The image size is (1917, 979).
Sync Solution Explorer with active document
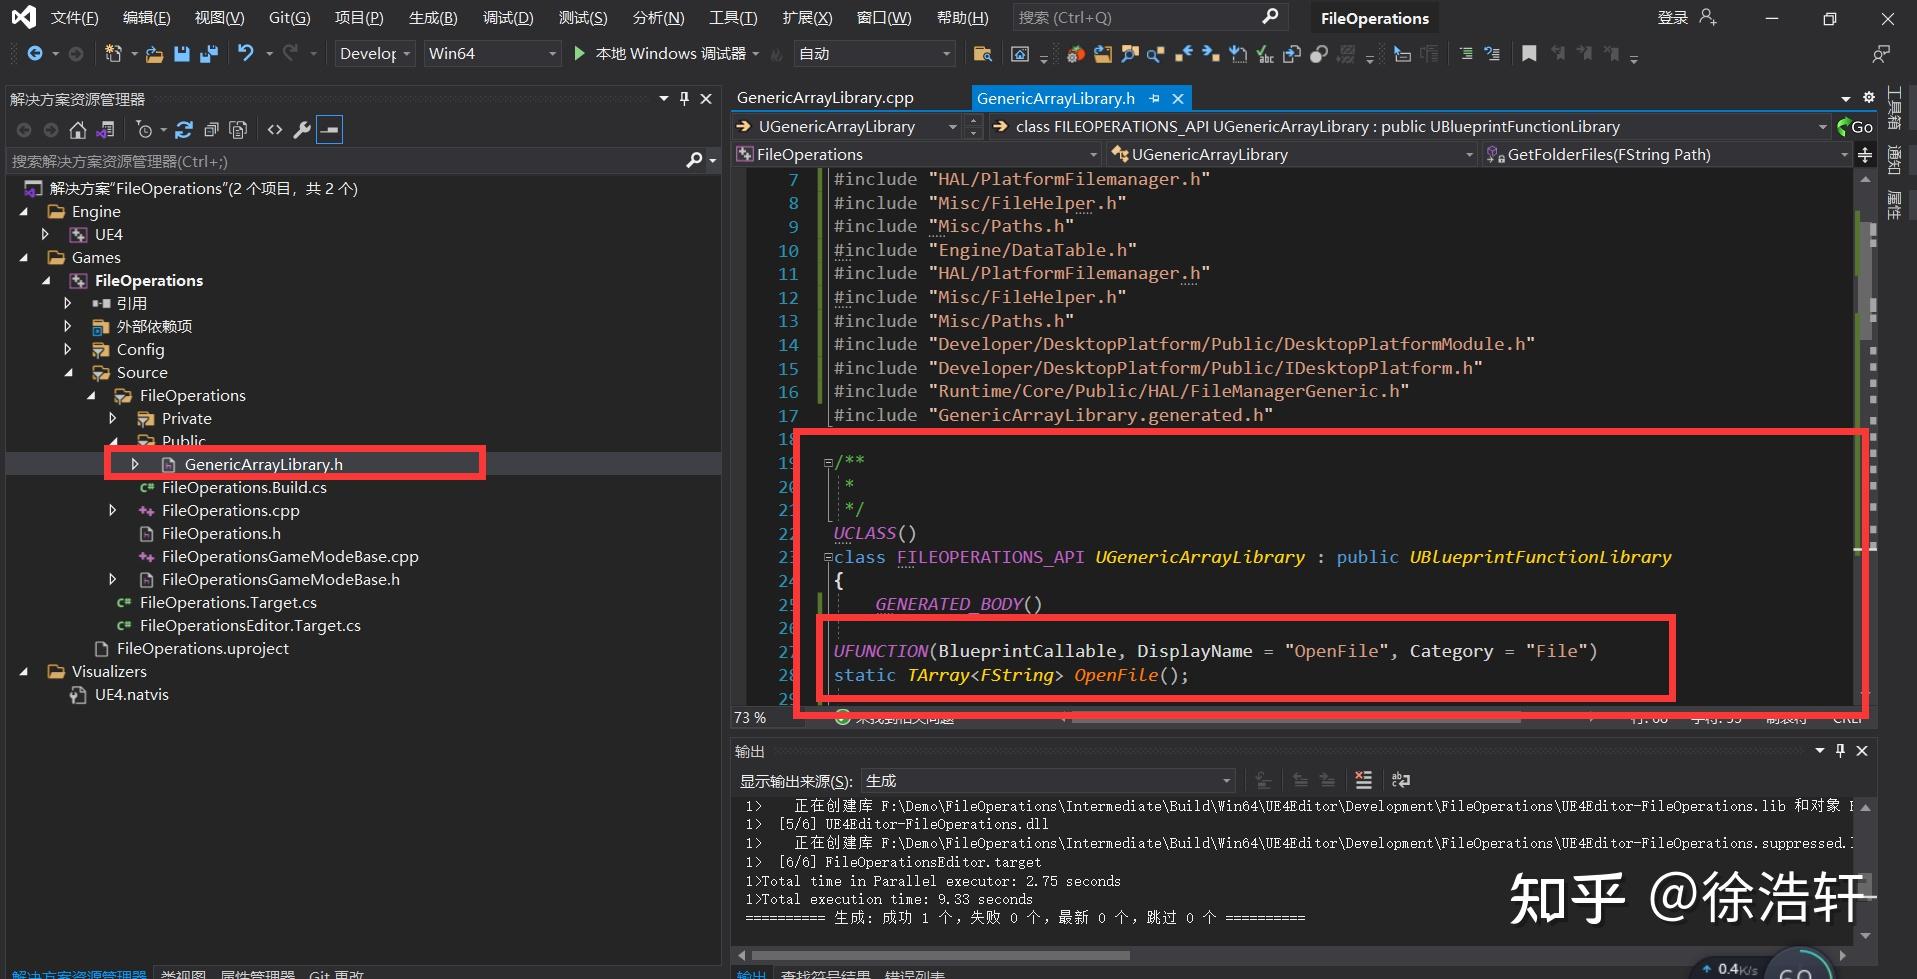[x=105, y=129]
